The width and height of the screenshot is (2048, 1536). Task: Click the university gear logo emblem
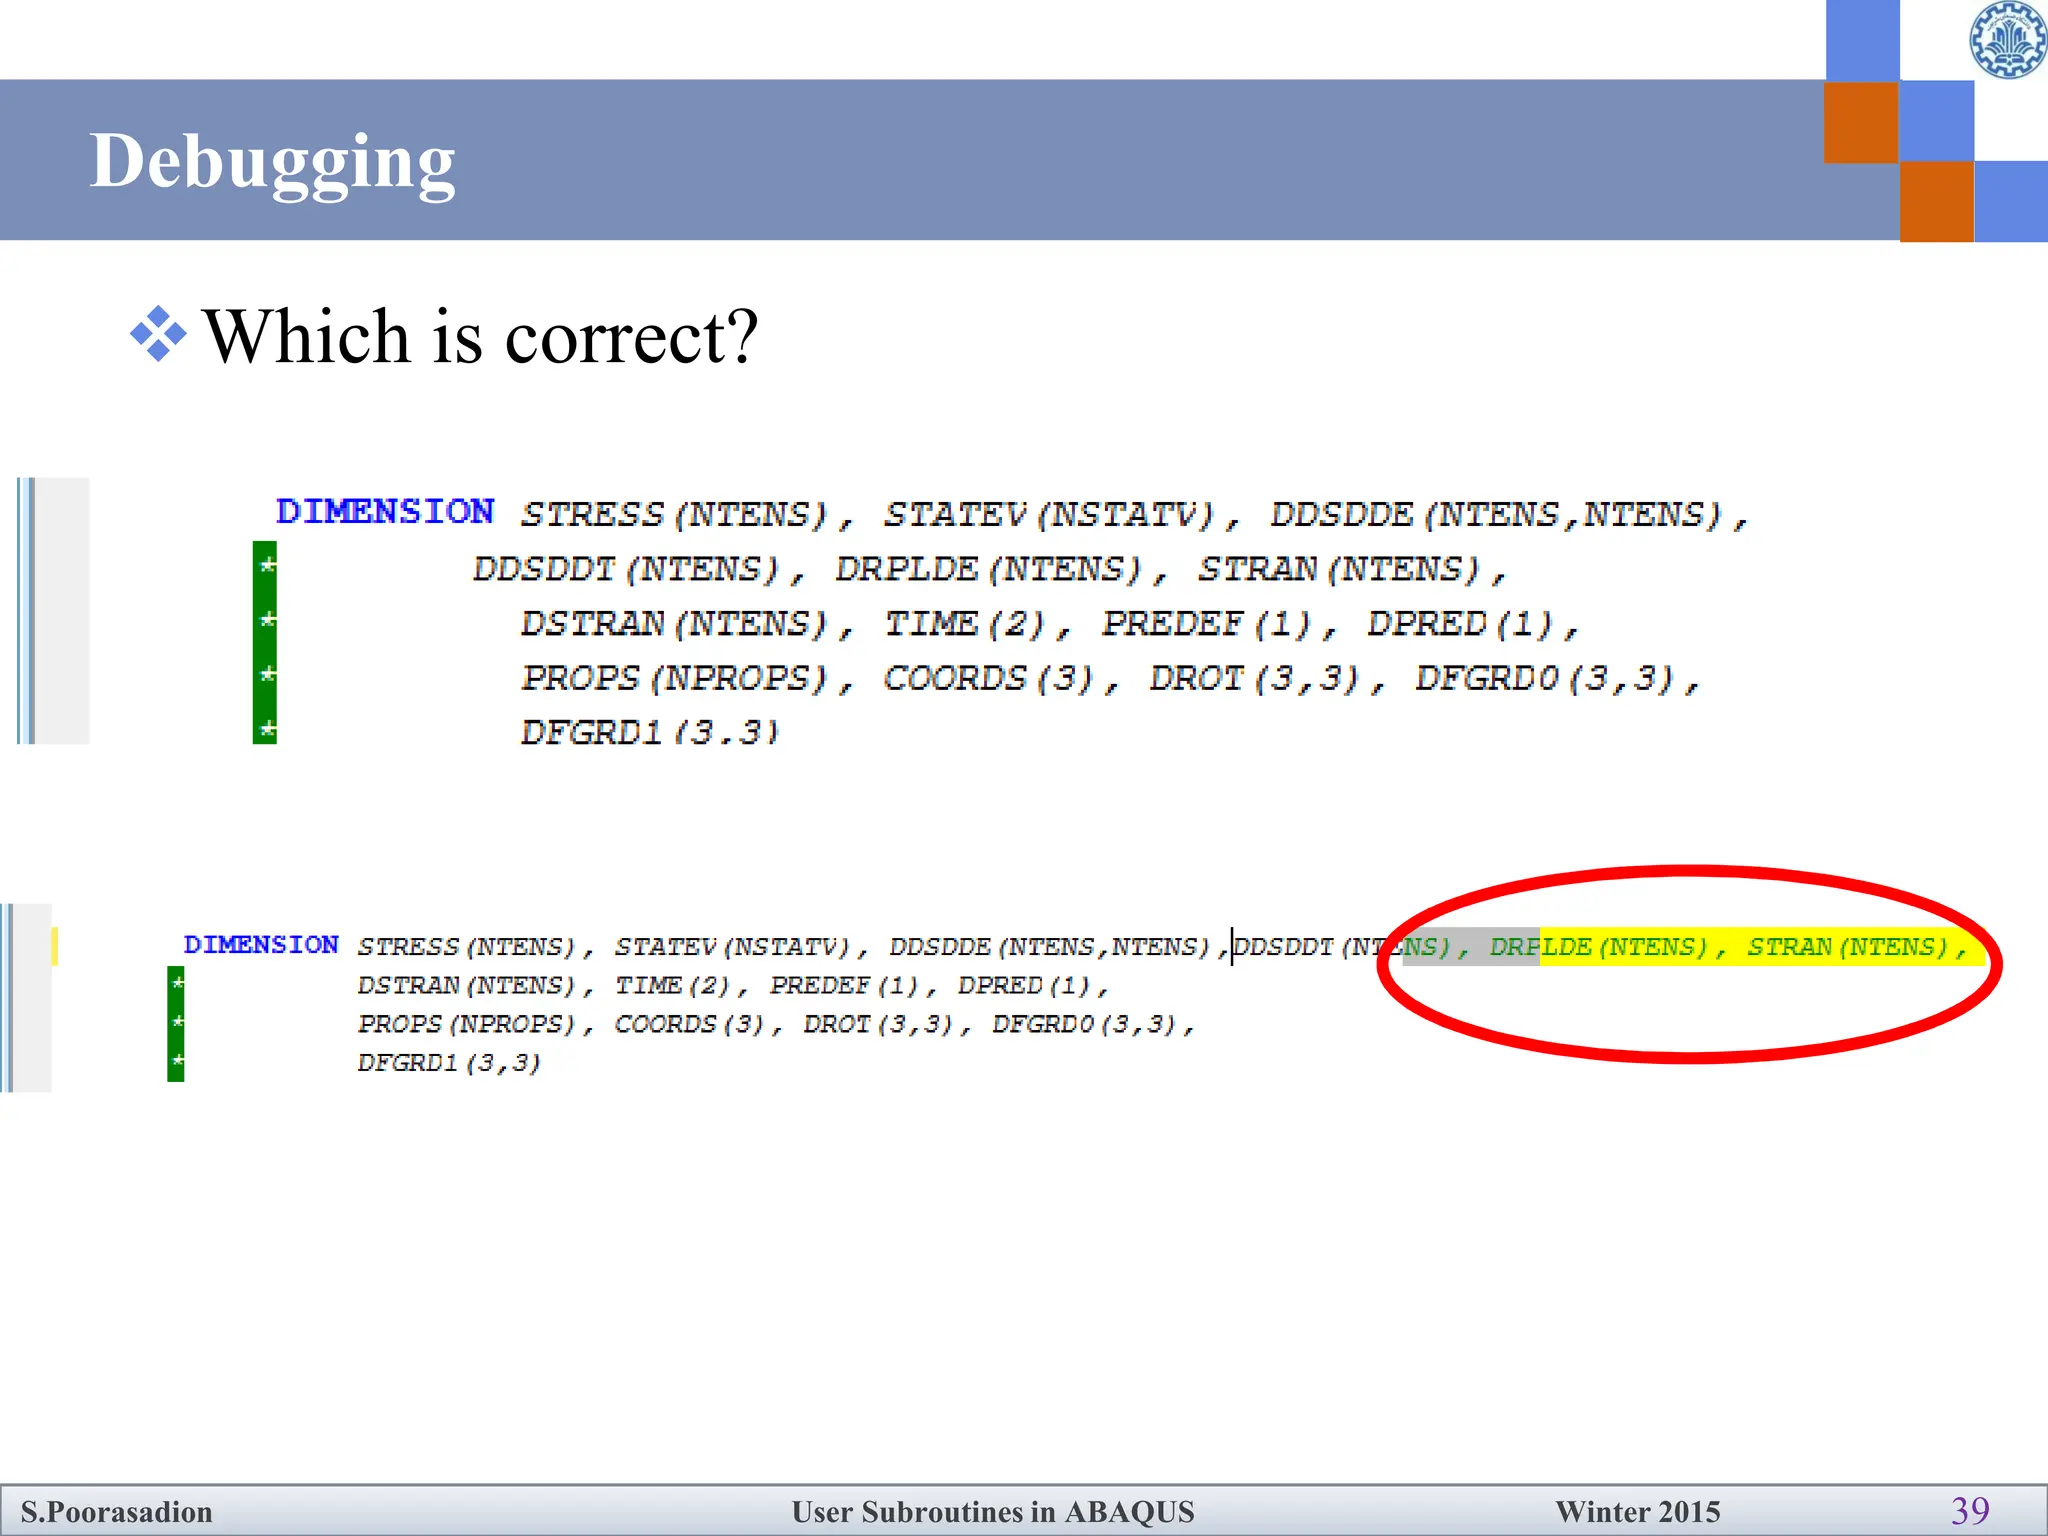click(2008, 40)
